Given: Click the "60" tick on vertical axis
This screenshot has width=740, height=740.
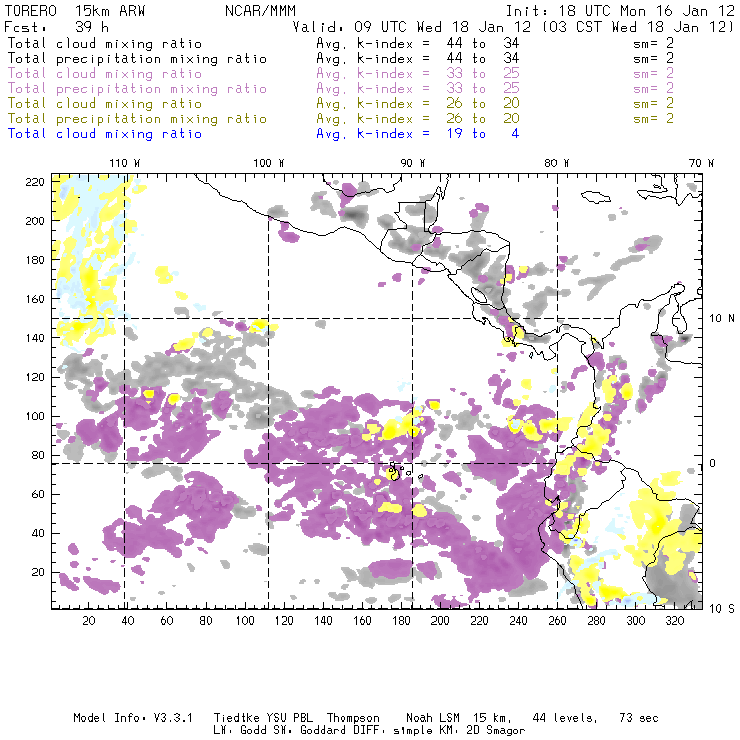Looking at the screenshot, I should pyautogui.click(x=38, y=494).
